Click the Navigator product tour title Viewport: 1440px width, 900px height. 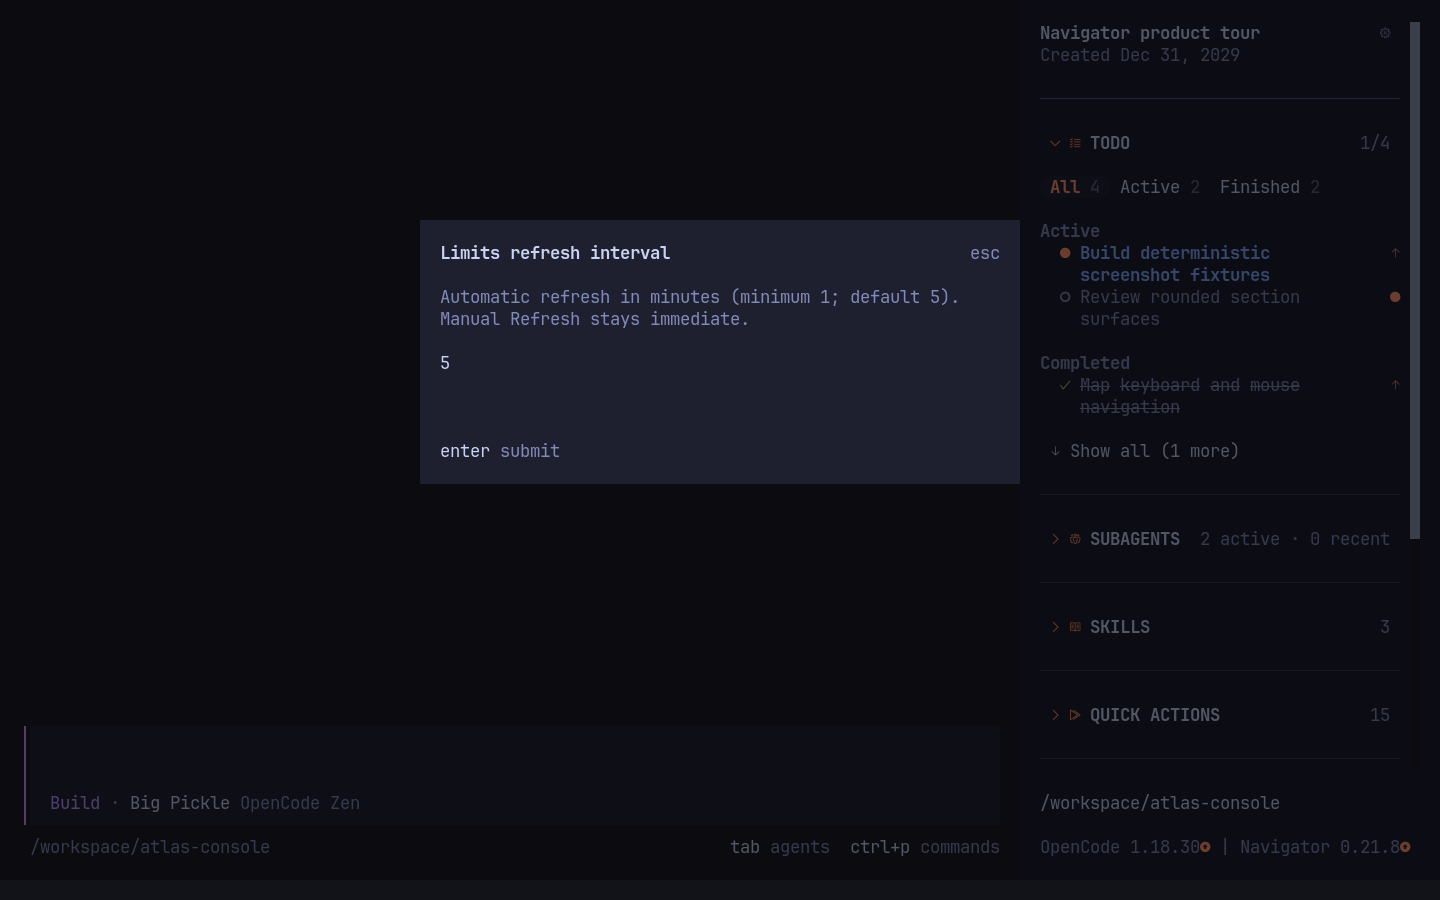pyautogui.click(x=1150, y=33)
